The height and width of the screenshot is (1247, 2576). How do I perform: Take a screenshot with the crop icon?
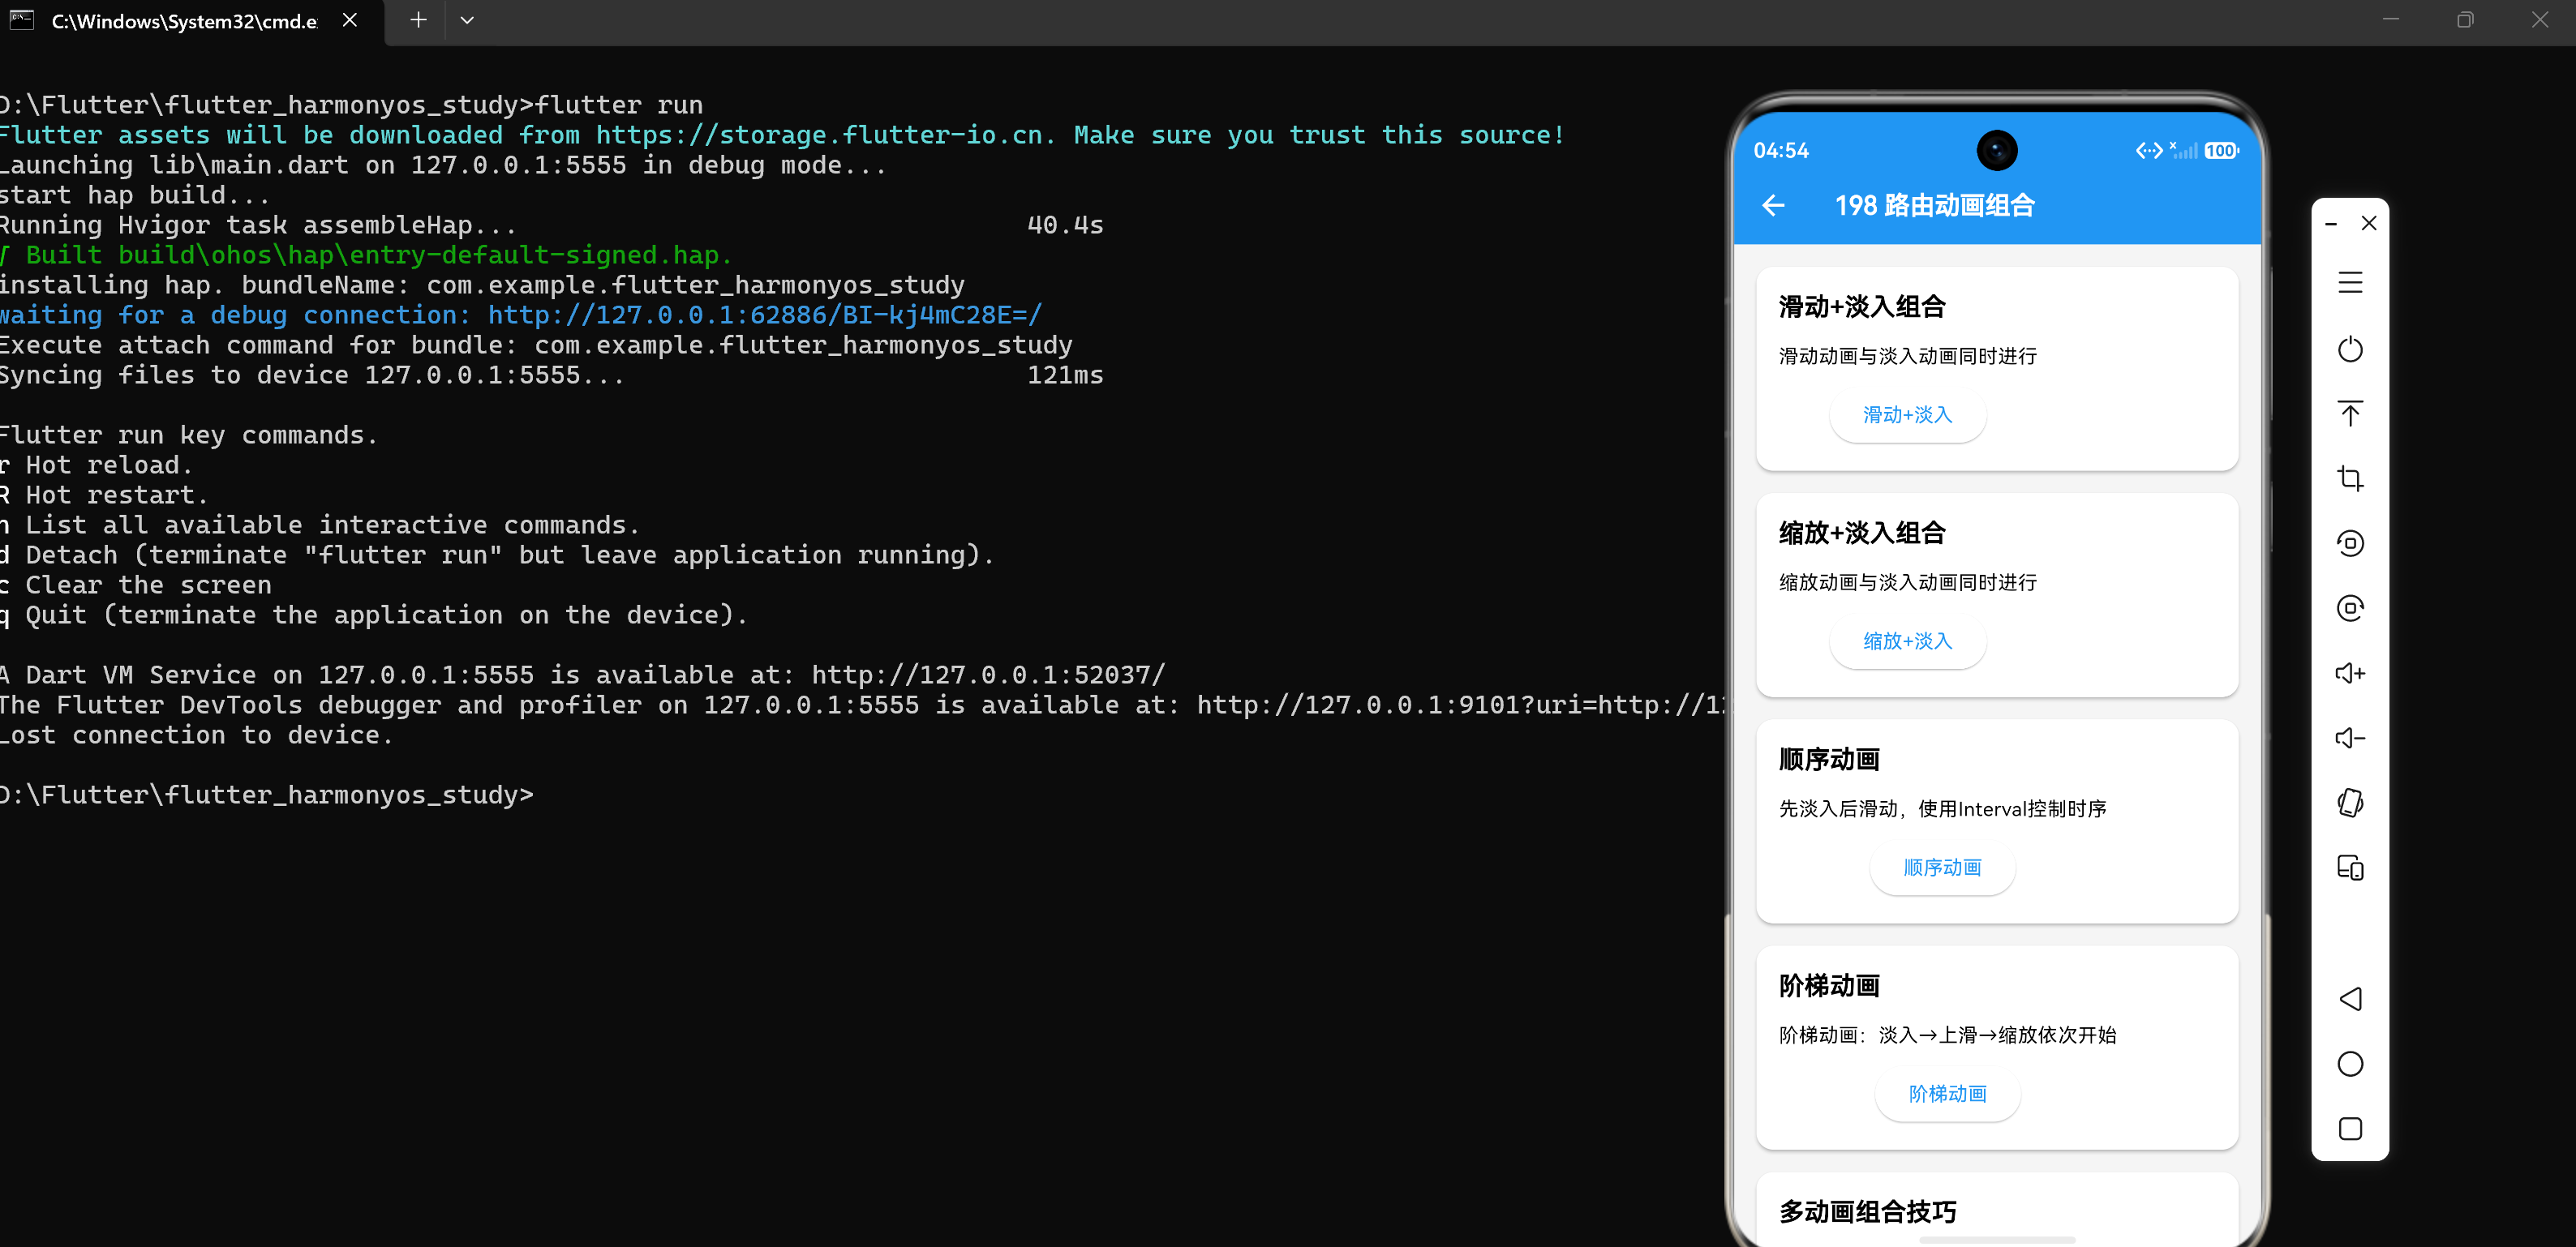point(2350,479)
